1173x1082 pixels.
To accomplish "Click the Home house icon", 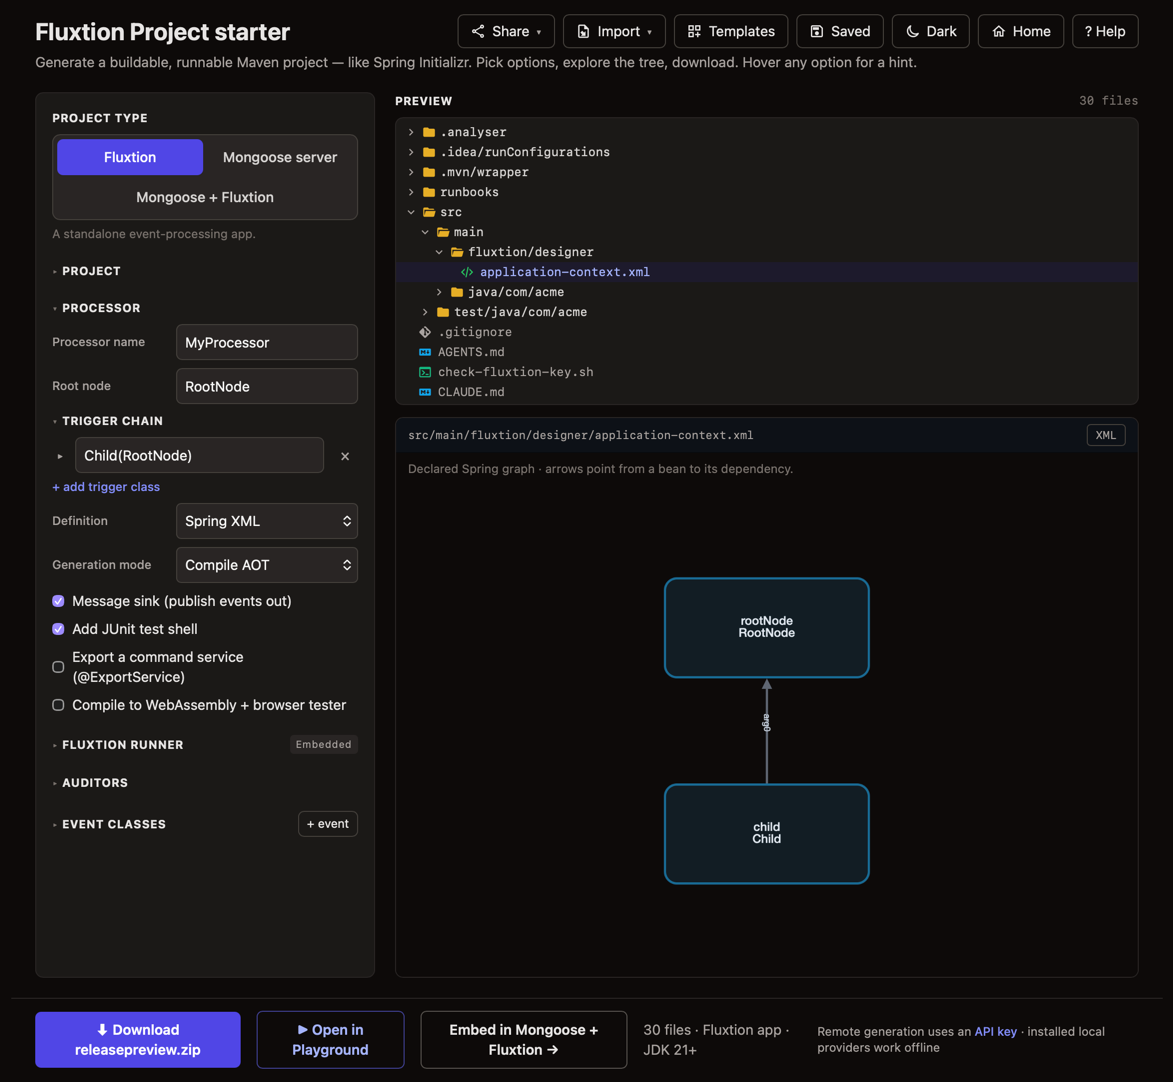I will tap(998, 31).
